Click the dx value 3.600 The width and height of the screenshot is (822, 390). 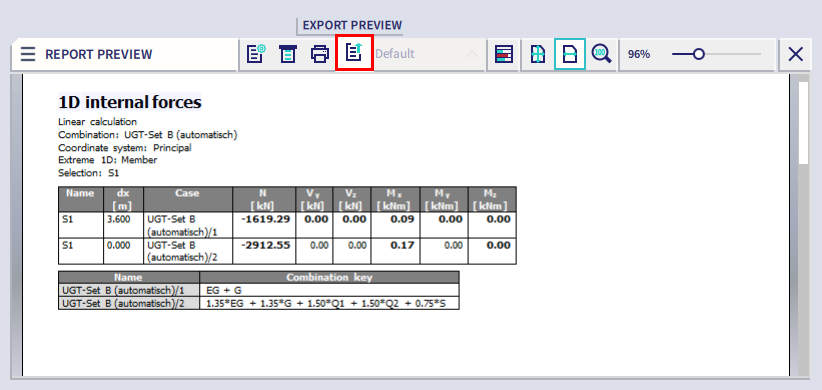(118, 220)
